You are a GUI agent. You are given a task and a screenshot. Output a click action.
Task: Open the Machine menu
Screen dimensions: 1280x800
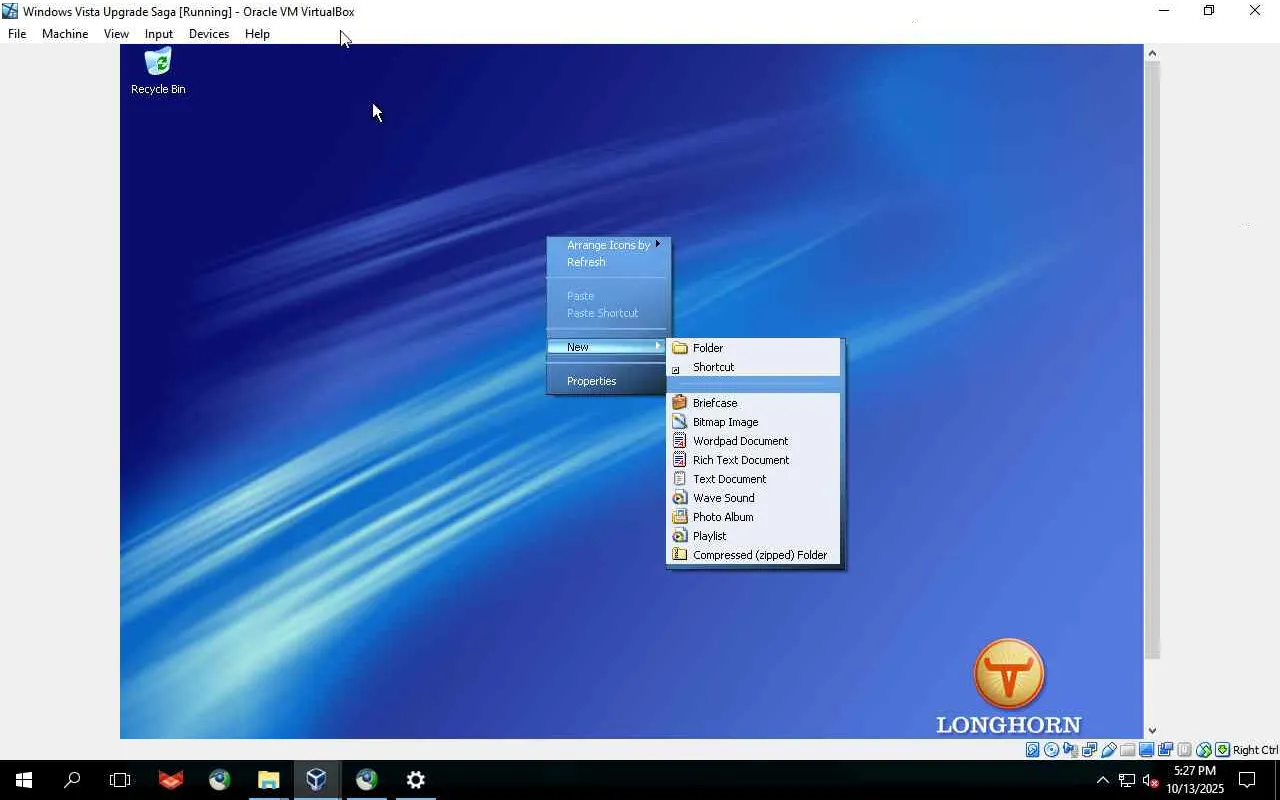tap(65, 34)
